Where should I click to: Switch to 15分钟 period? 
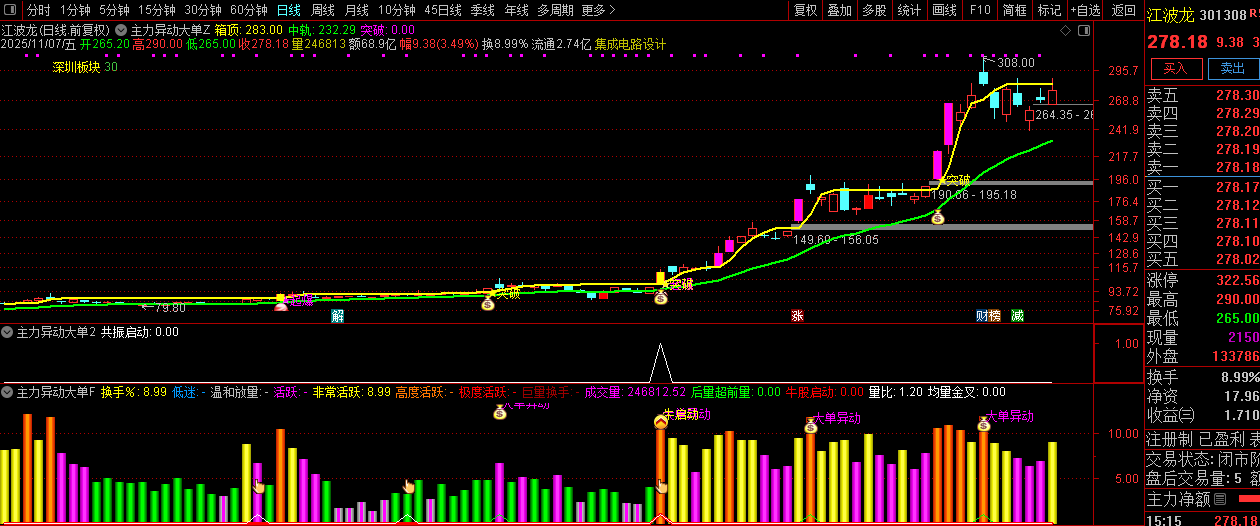tap(156, 10)
